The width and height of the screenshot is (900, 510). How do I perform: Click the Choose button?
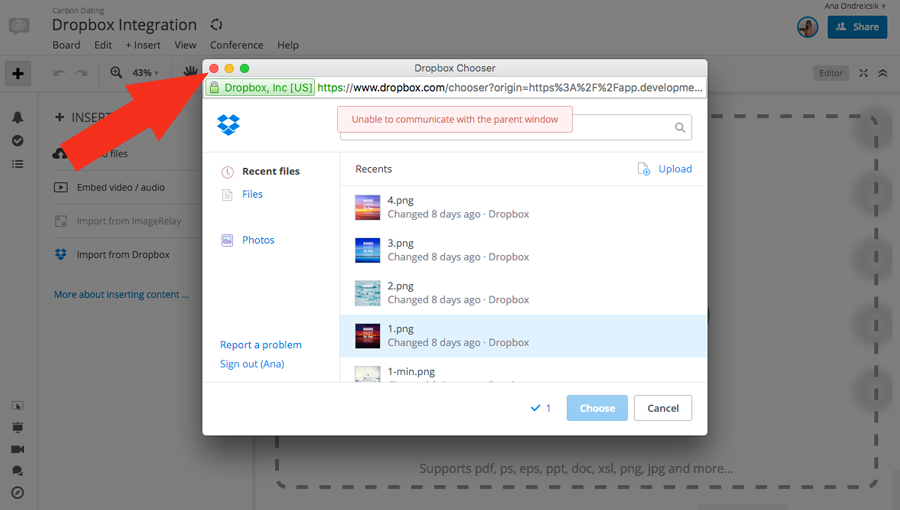597,408
